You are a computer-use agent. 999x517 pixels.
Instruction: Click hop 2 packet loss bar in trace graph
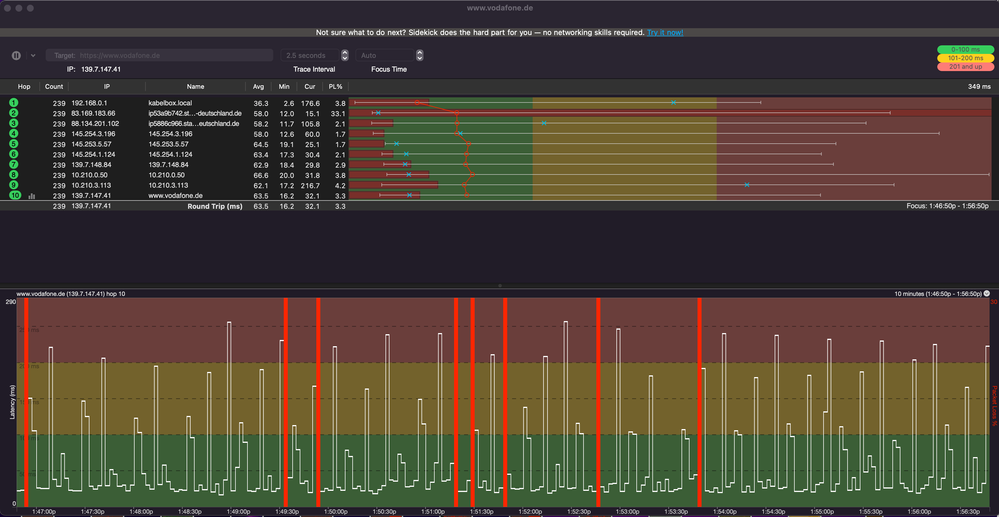[x=670, y=113]
